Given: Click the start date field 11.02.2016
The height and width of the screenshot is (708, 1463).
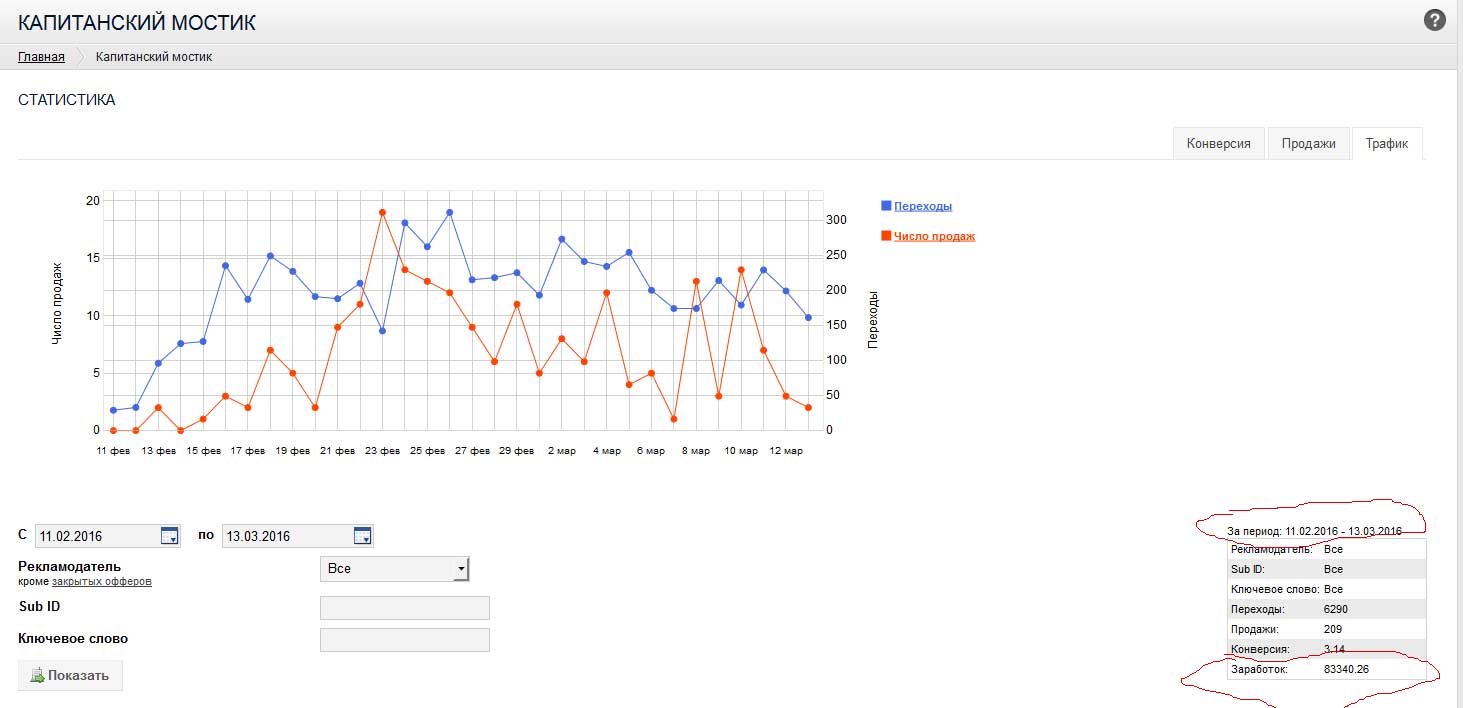Looking at the screenshot, I should 97,536.
